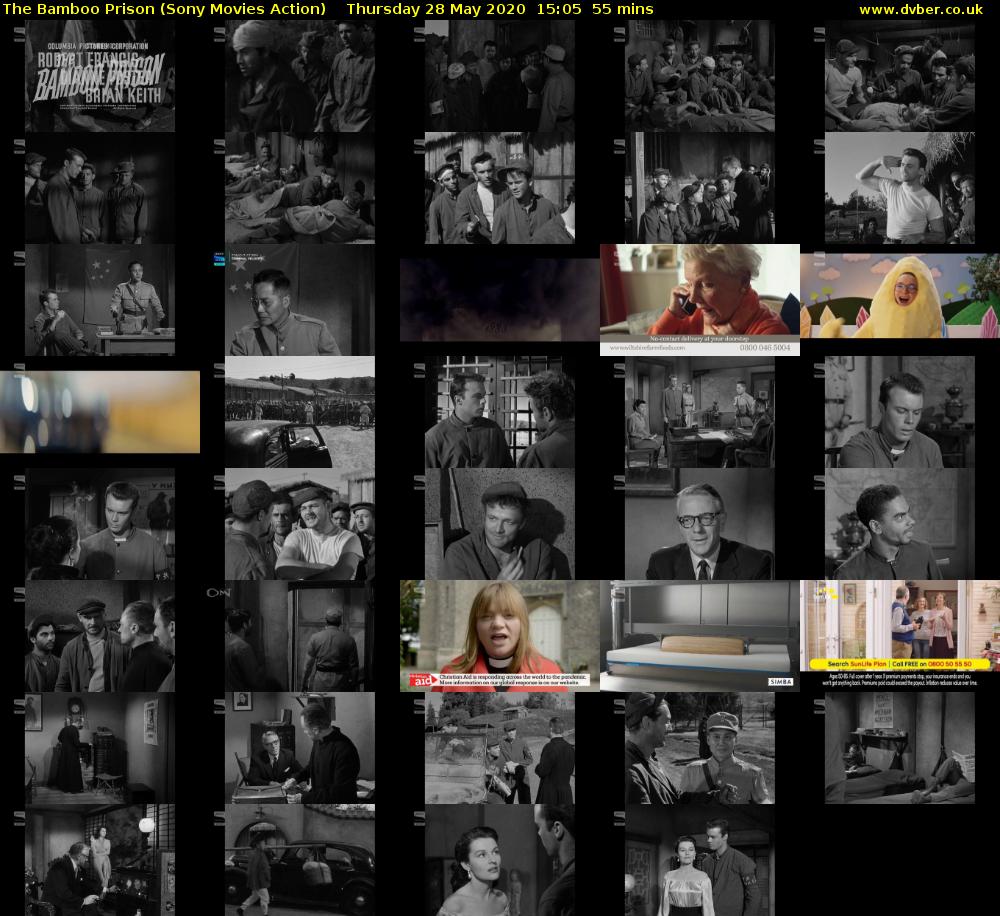Open the blurry yellow and blue bokeh thumbnail
The image size is (1000, 916).
tap(99, 412)
